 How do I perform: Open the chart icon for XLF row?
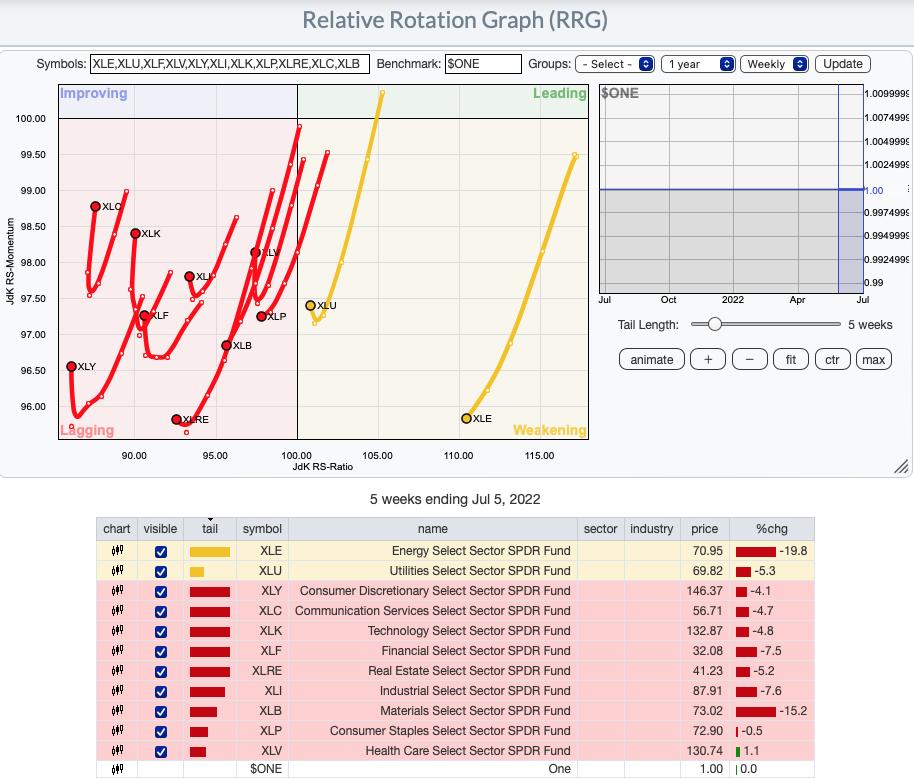[117, 651]
